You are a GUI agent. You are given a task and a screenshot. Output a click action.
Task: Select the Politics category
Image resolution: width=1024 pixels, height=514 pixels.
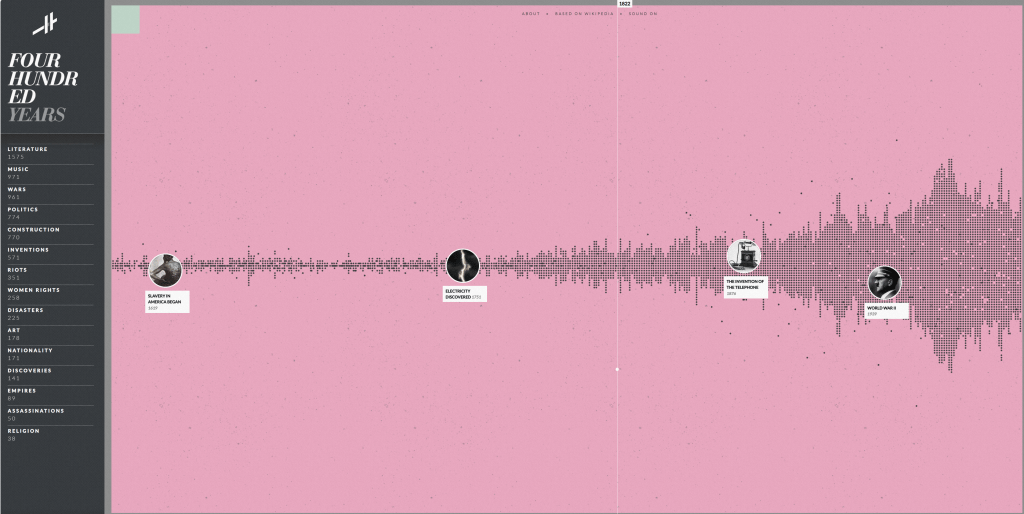point(23,209)
